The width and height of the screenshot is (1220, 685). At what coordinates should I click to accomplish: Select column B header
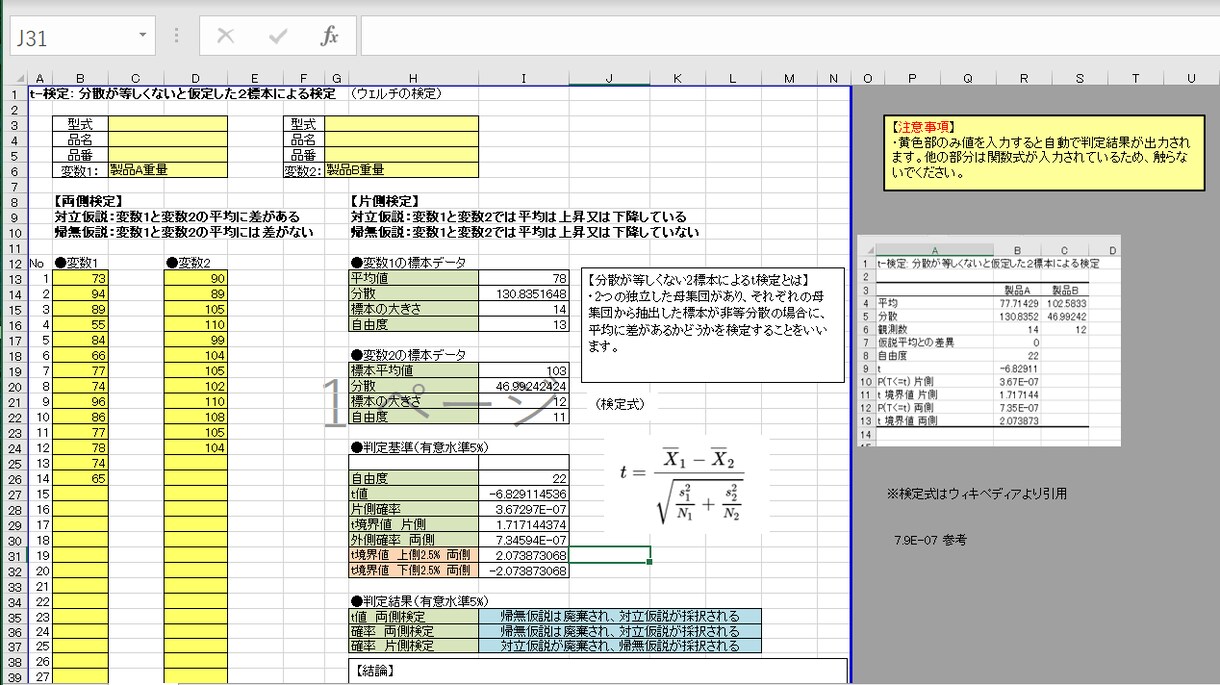pyautogui.click(x=79, y=78)
